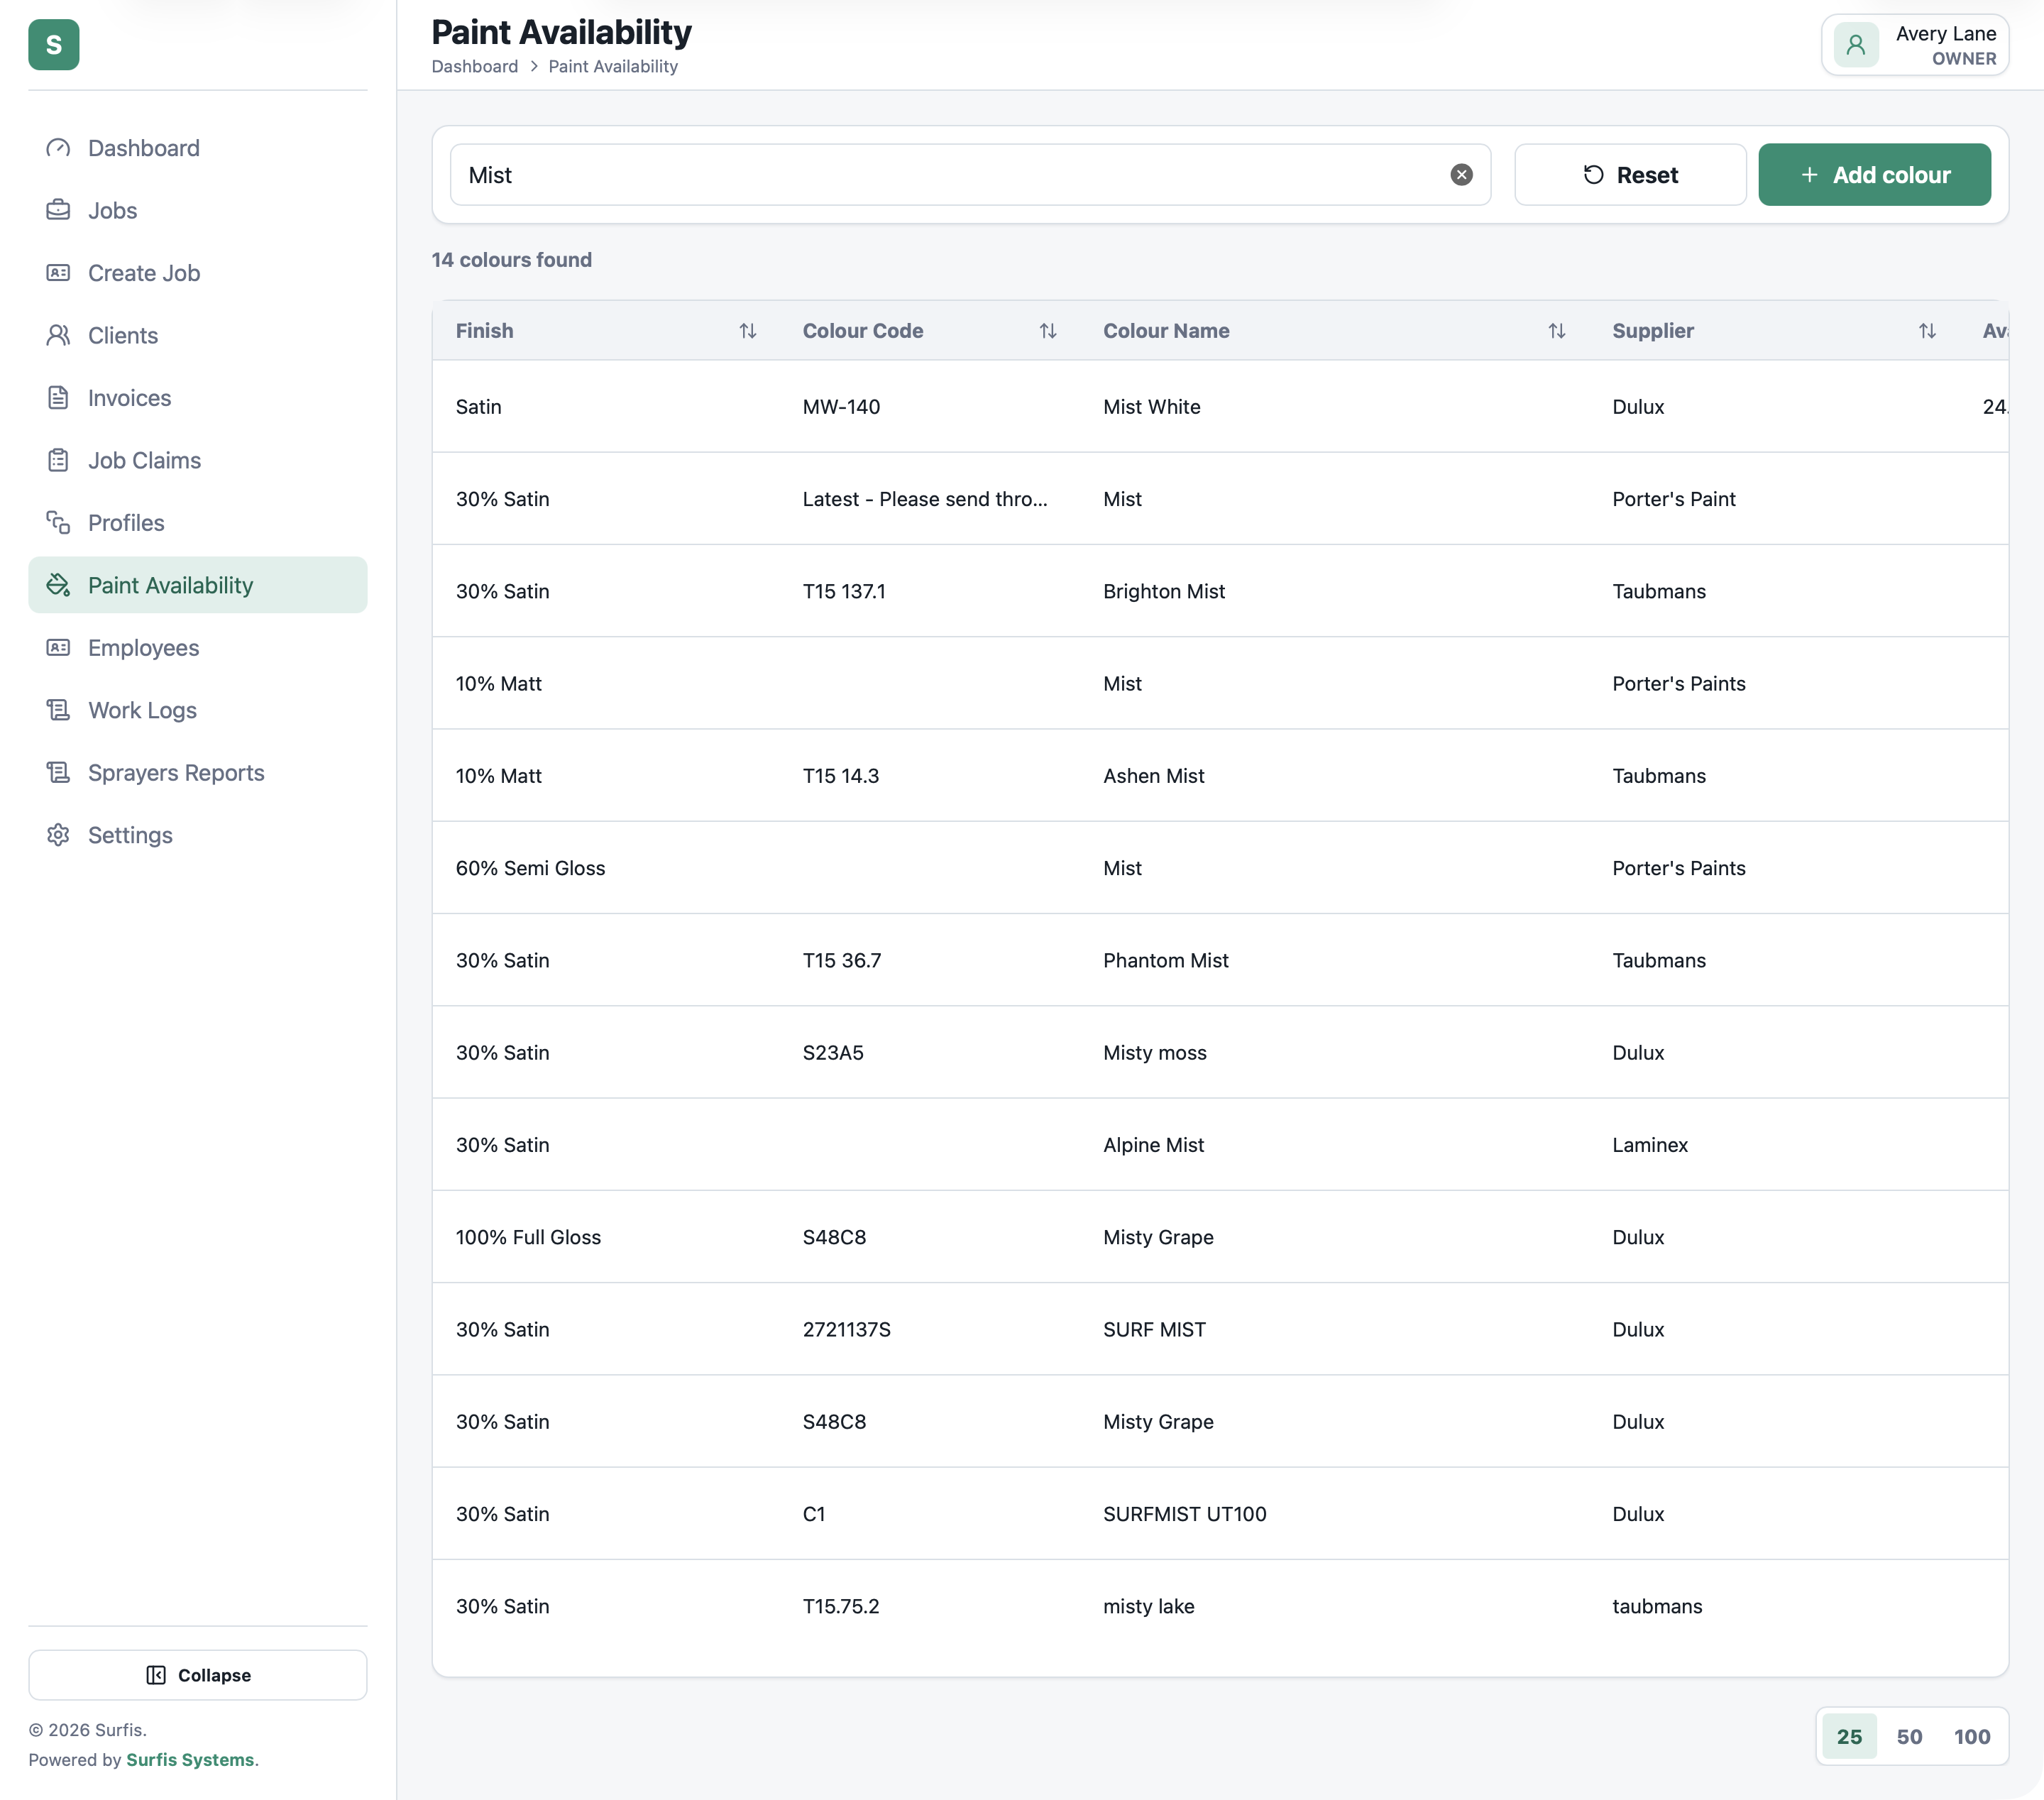Screen dimensions: 2044x1800
Task: Open Avery Lane user profile avatar
Action: (x=1856, y=45)
